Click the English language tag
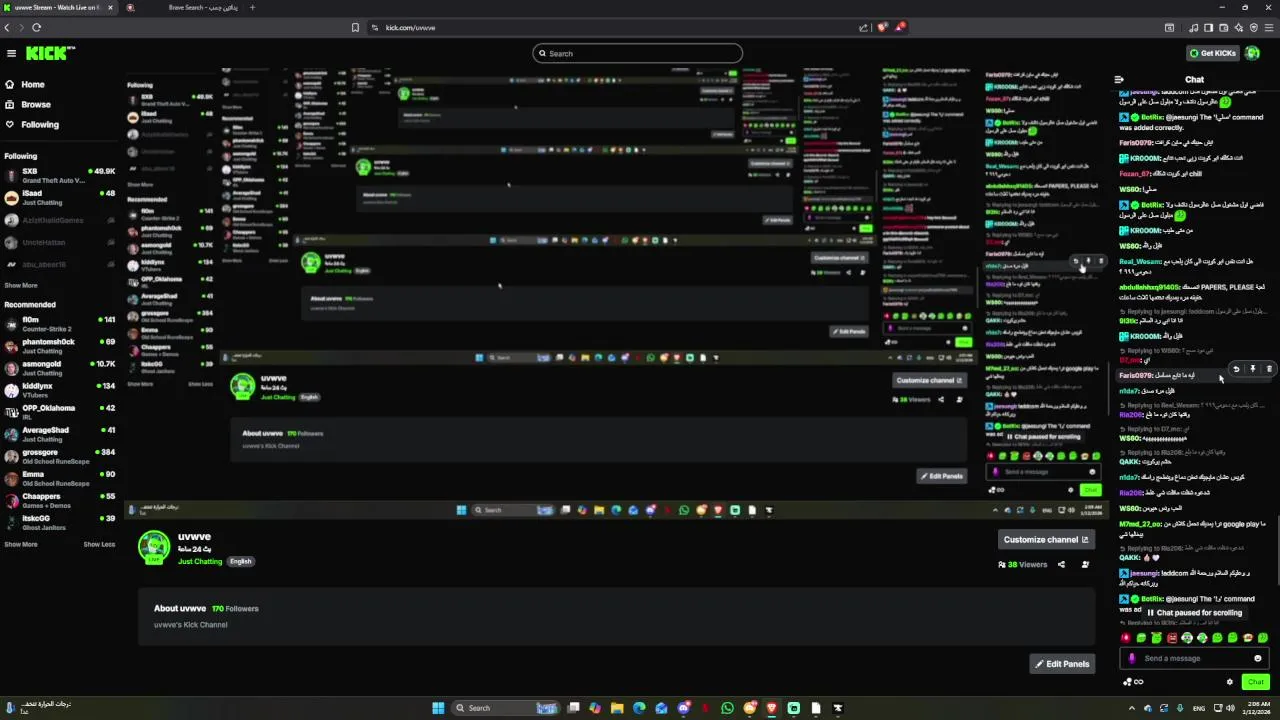Screen dimensions: 1280x720 pos(241,561)
